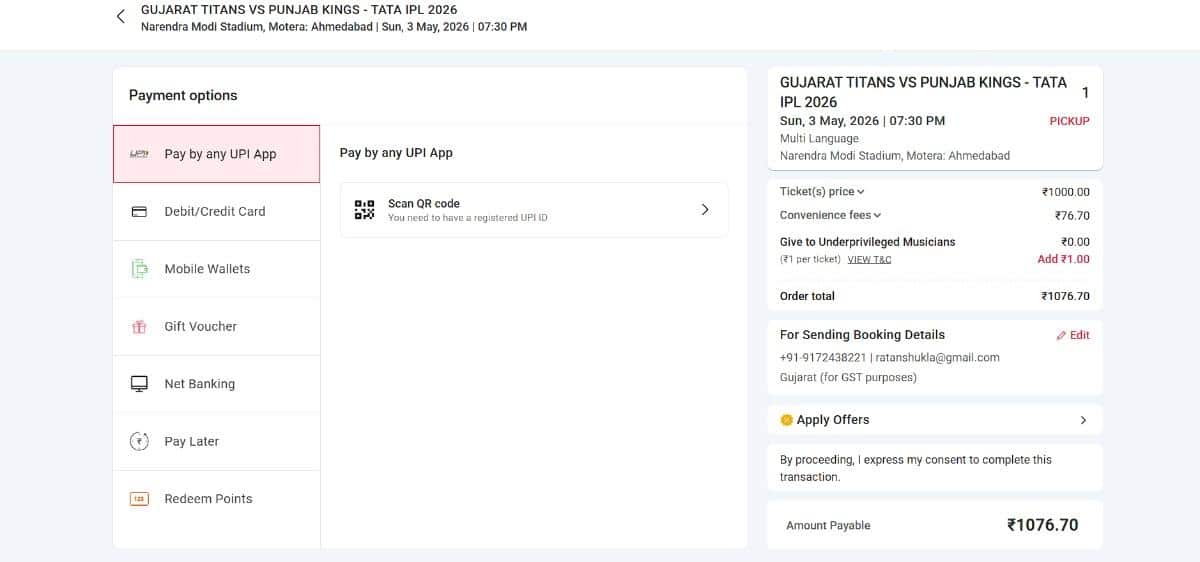Click the PICKUP label
Screen dimensions: 1200x562
pyautogui.click(x=1069, y=121)
